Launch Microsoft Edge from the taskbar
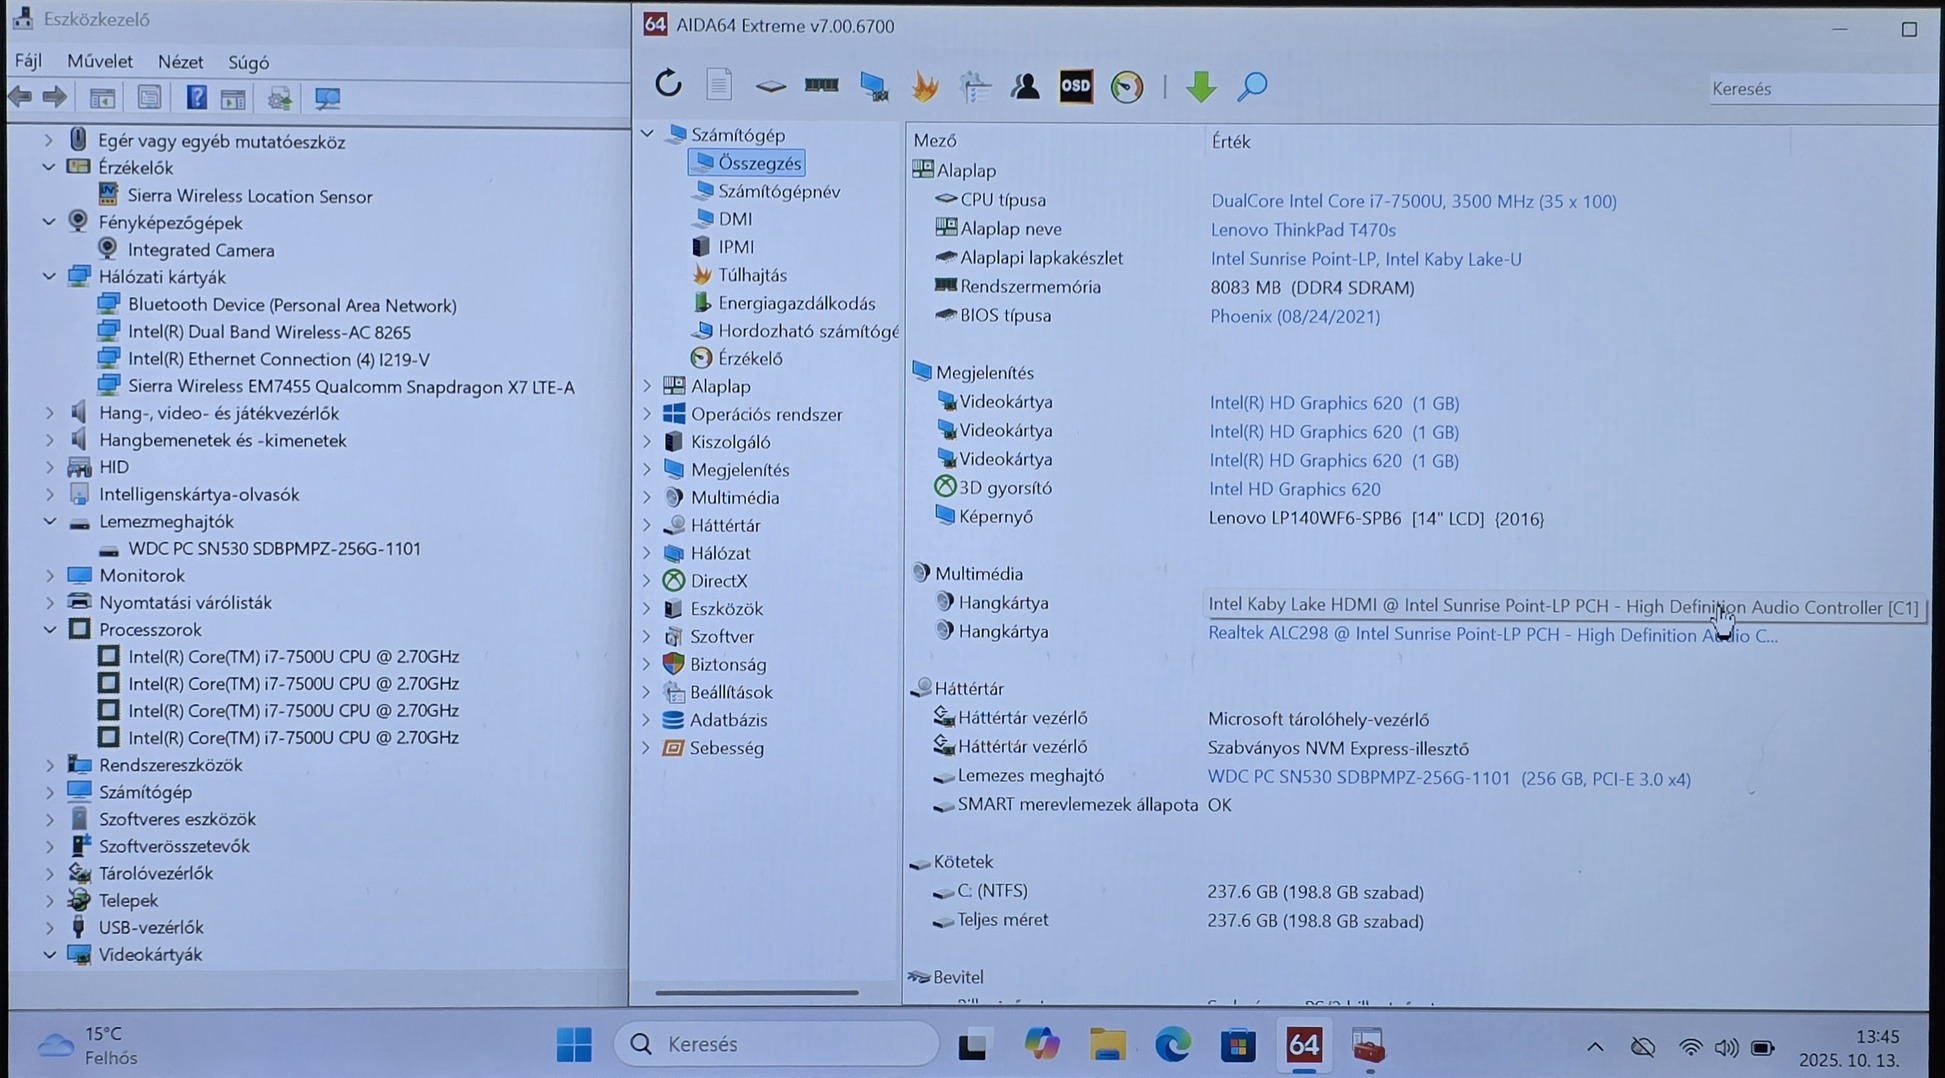This screenshot has height=1078, width=1945. pos(1172,1045)
